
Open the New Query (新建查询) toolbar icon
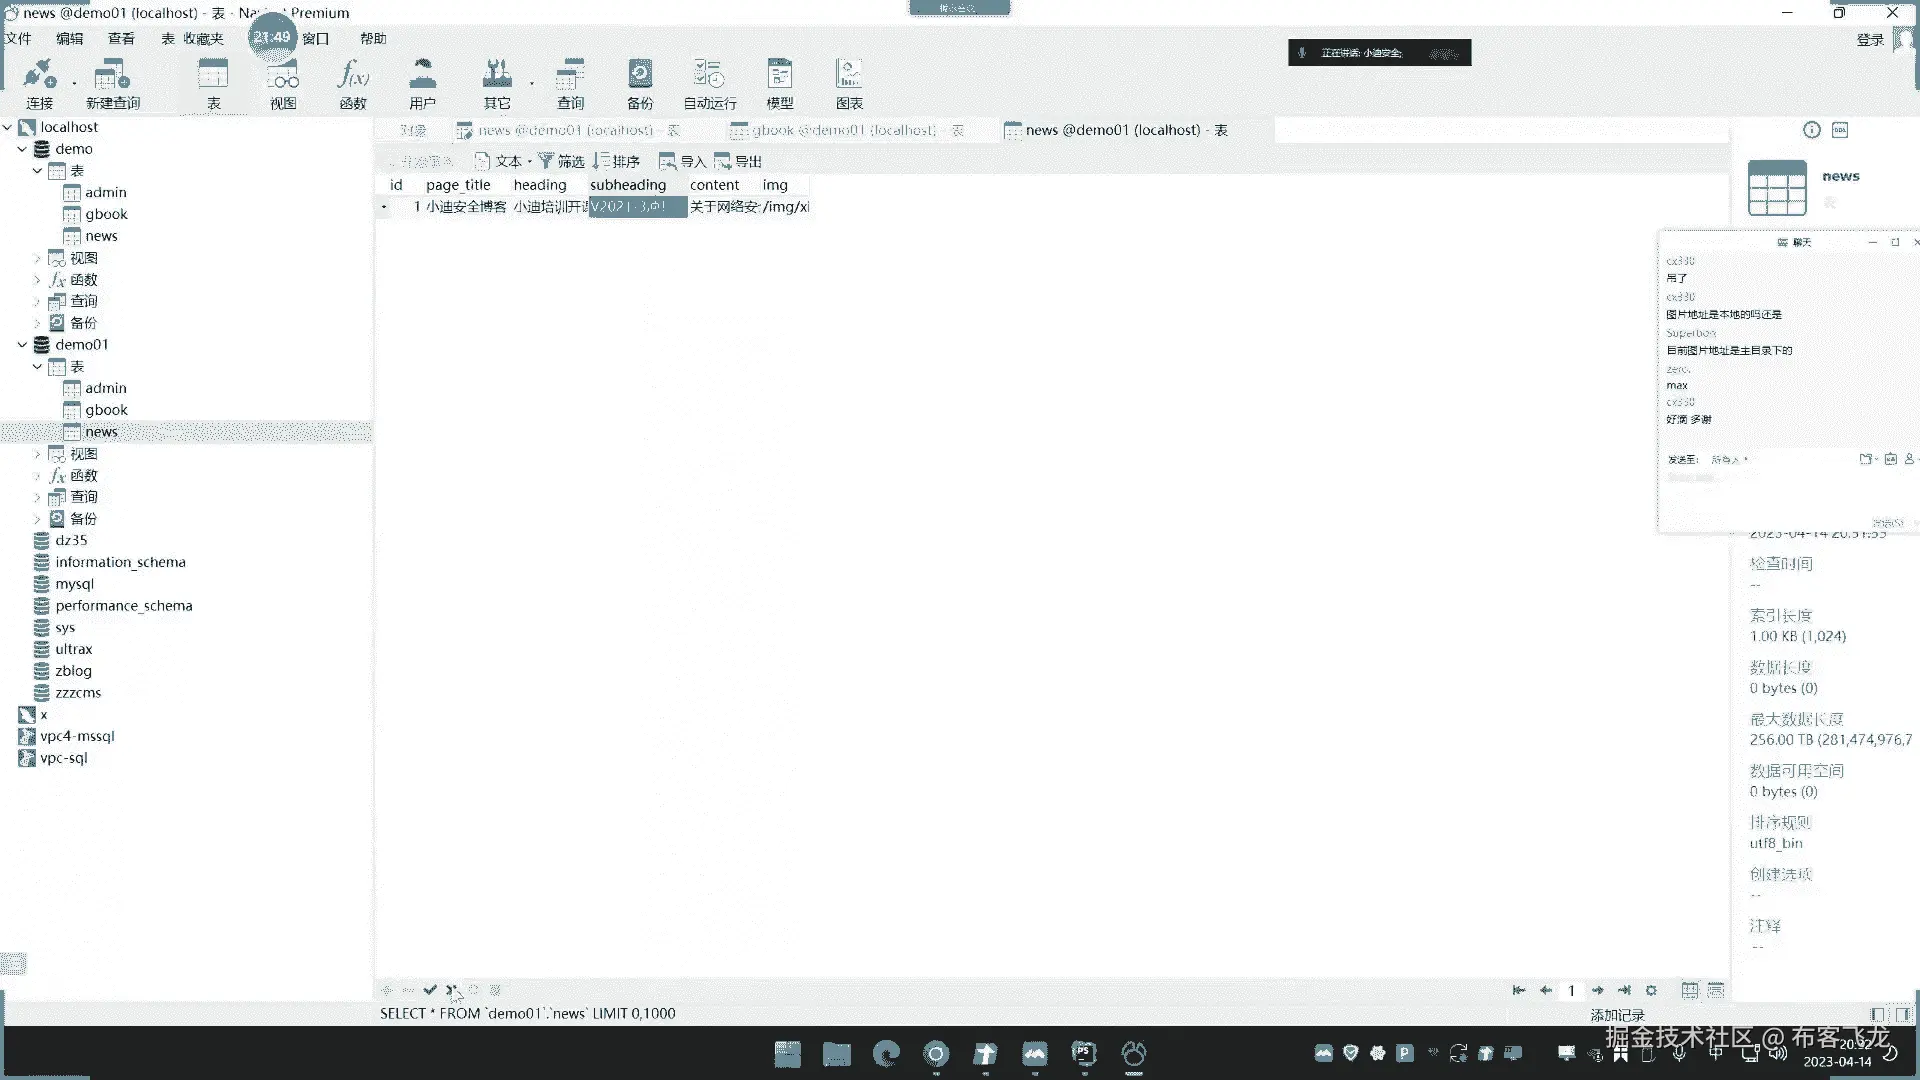point(112,82)
